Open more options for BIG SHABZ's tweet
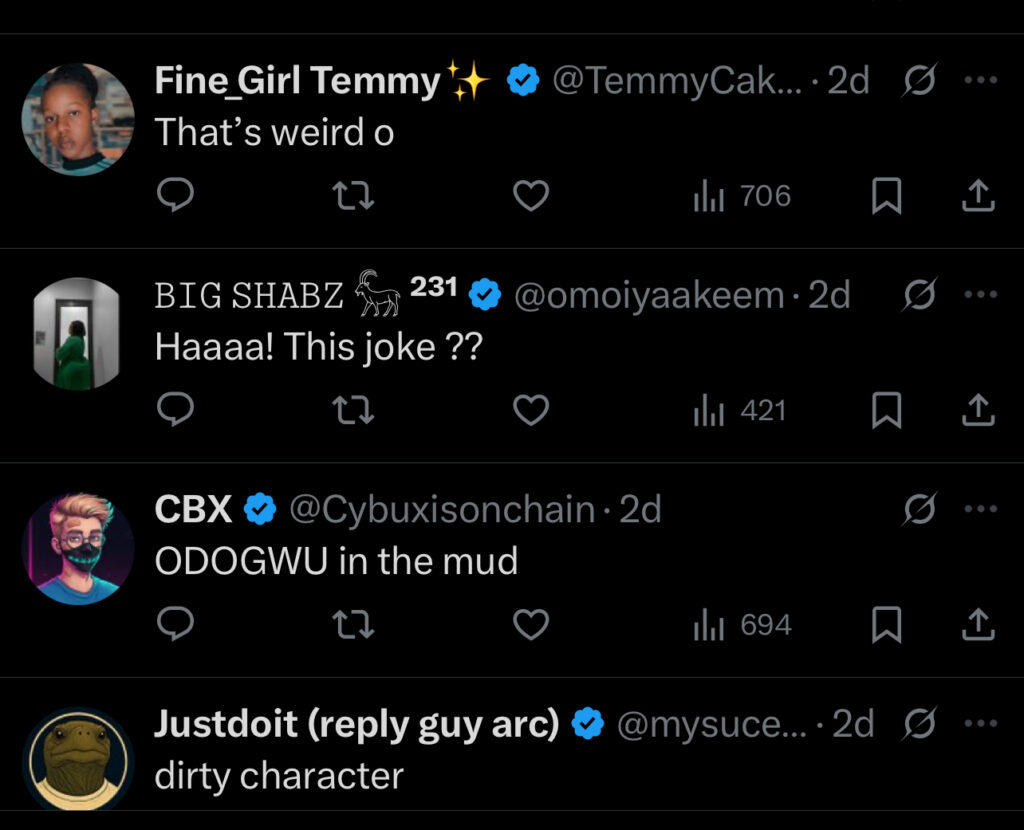 click(980, 295)
